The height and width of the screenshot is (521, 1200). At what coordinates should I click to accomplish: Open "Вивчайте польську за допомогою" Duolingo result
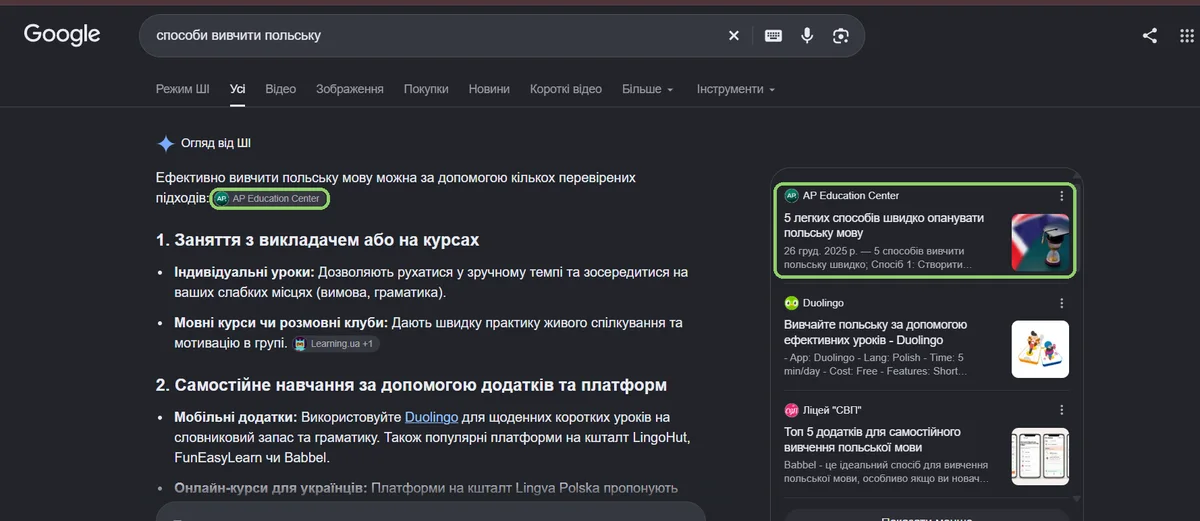point(876,333)
